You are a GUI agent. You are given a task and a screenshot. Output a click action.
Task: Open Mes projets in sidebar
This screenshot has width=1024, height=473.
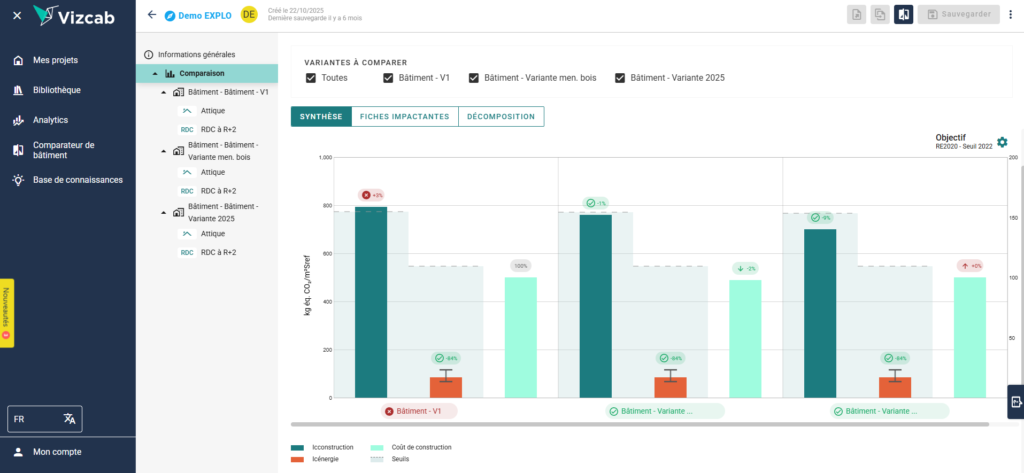pos(55,60)
